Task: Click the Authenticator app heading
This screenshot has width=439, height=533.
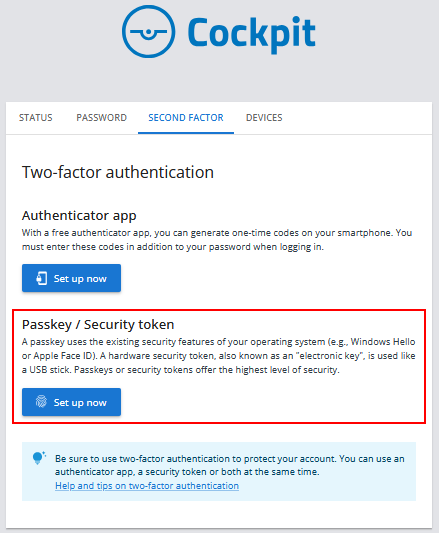Action: [79, 216]
